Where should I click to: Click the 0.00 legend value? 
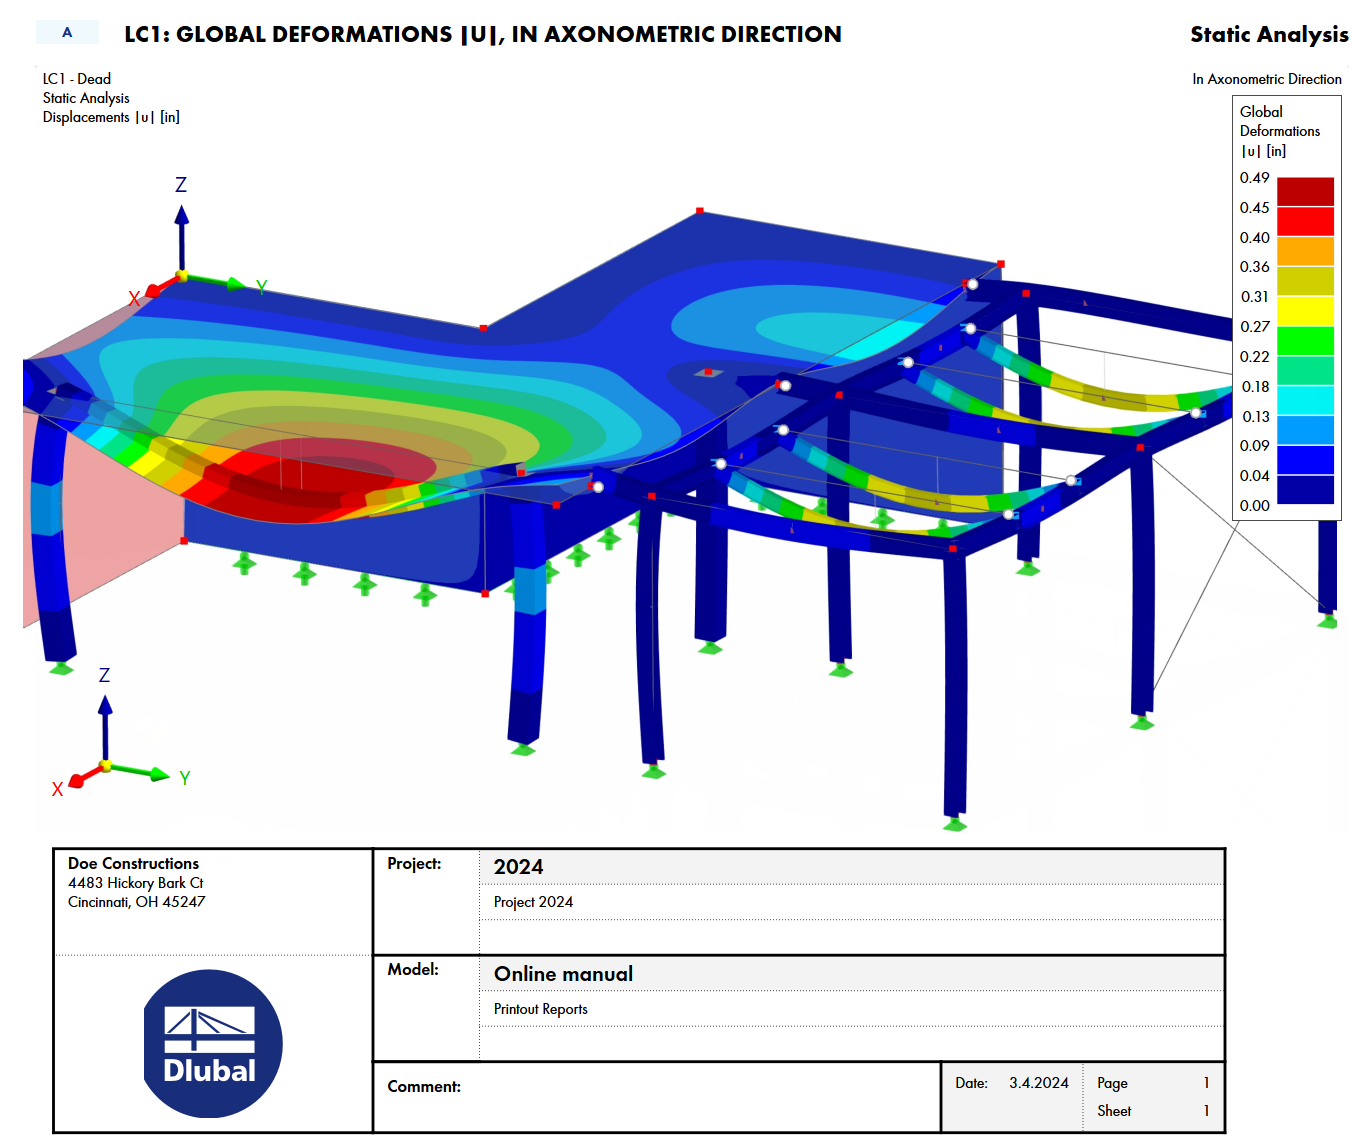pyautogui.click(x=1255, y=506)
